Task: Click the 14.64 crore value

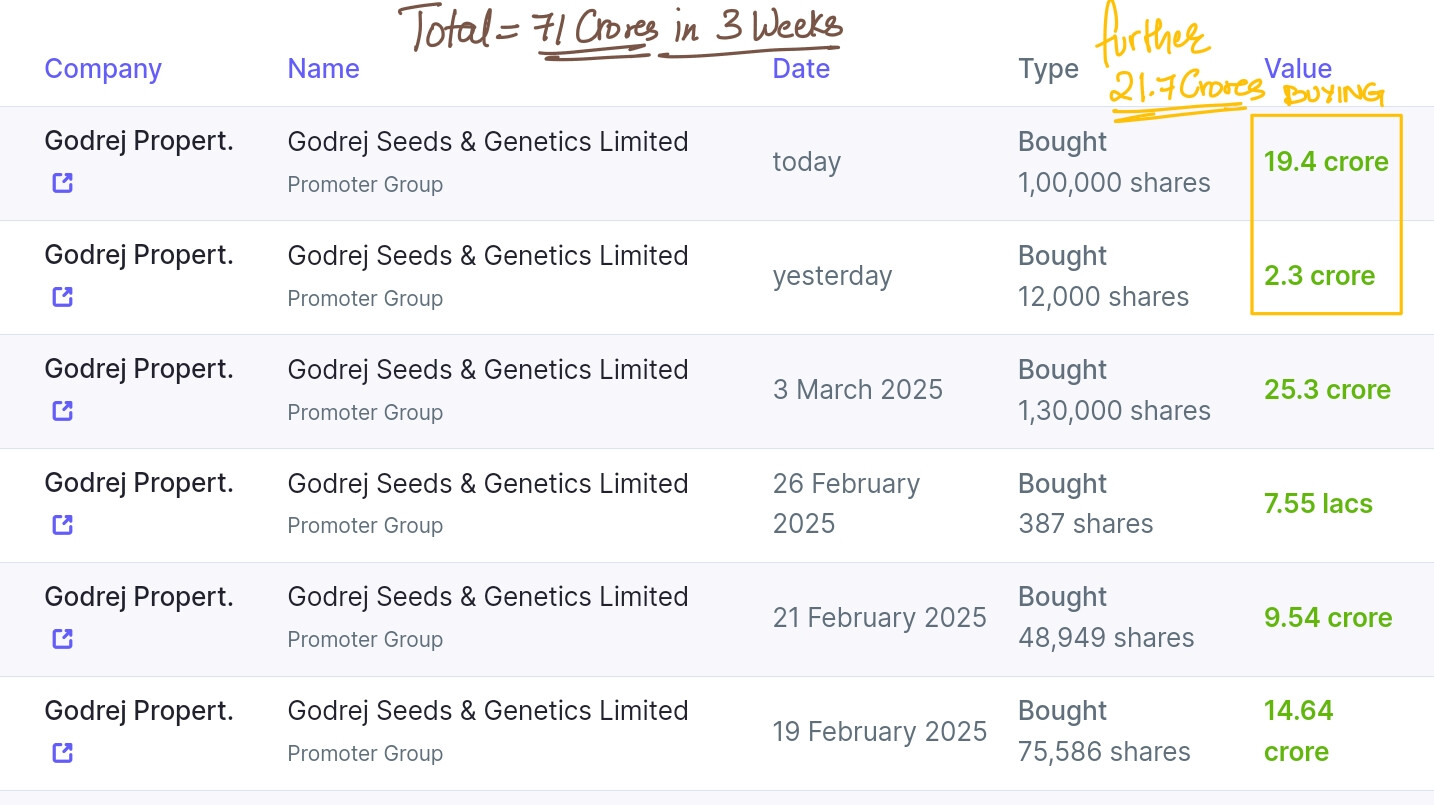Action: tap(1299, 731)
